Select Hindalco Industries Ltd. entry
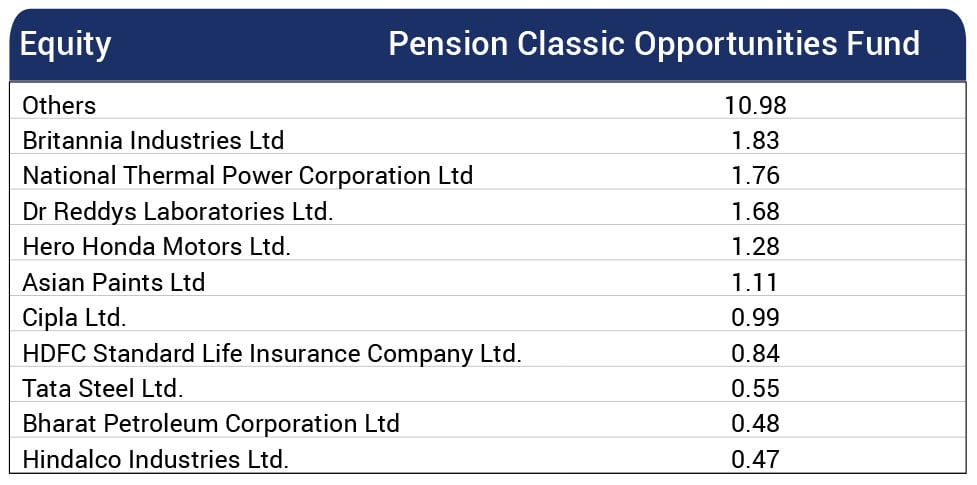The width and height of the screenshot is (977, 485). coord(155,459)
